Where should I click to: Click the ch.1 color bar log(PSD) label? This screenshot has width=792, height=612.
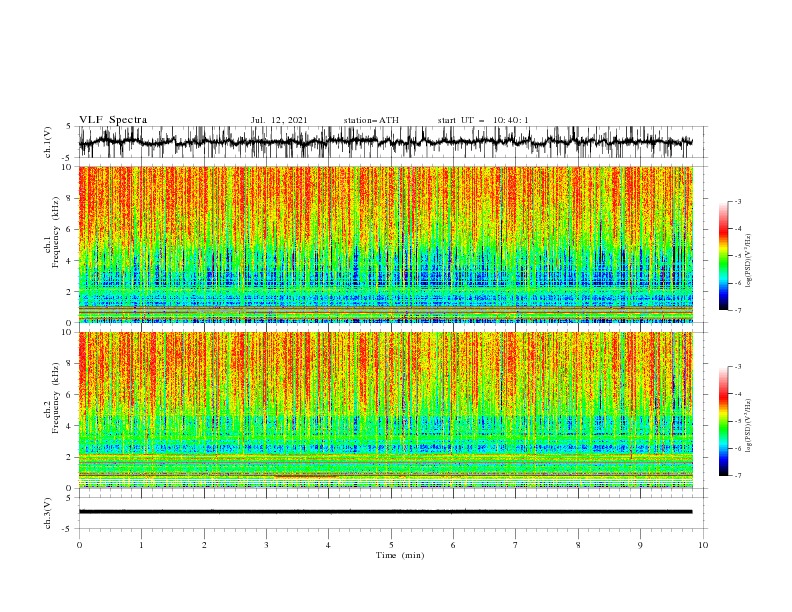pos(748,261)
